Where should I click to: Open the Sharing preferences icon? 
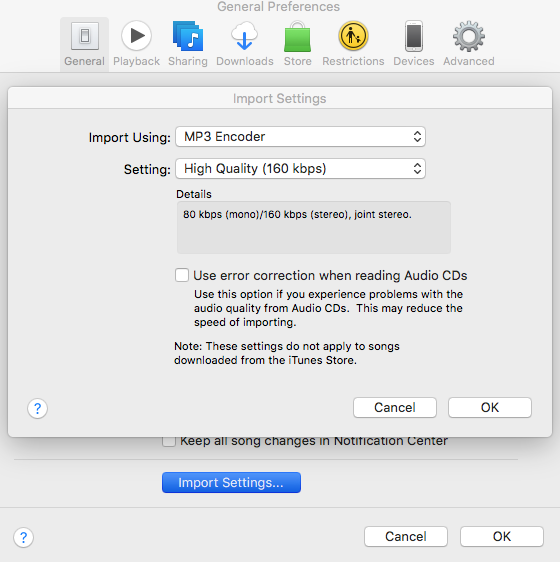188,36
